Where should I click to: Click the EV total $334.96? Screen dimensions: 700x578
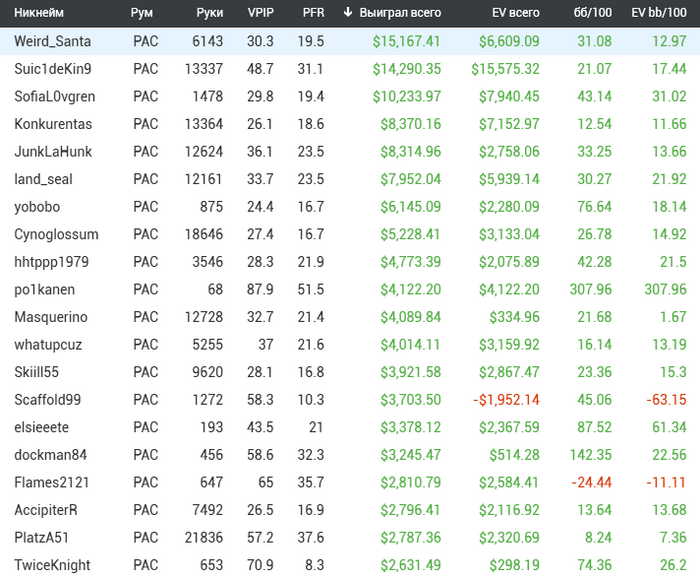point(514,317)
